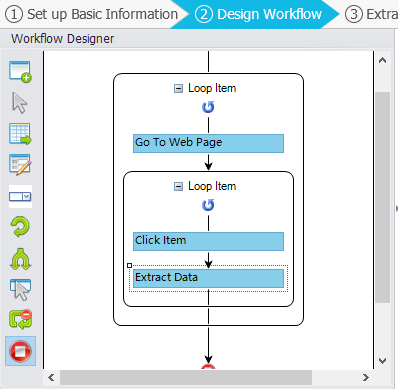Select the Click Item pointer tool
Image resolution: width=398 pixels, height=389 pixels.
[20, 103]
